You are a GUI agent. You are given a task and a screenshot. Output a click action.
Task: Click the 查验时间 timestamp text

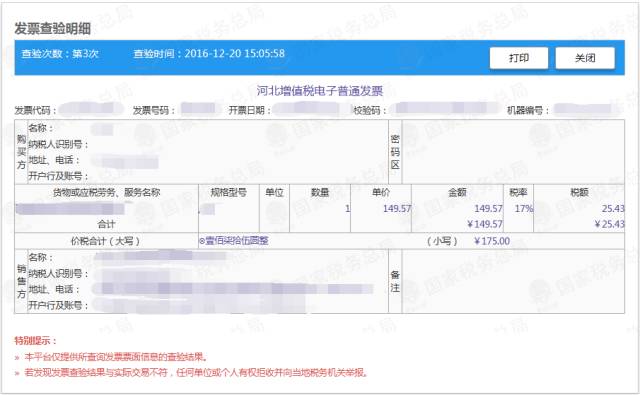(x=209, y=53)
